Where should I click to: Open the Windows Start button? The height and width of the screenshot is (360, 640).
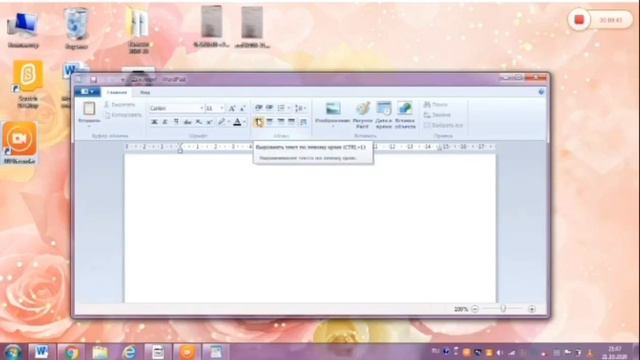pos(13,352)
